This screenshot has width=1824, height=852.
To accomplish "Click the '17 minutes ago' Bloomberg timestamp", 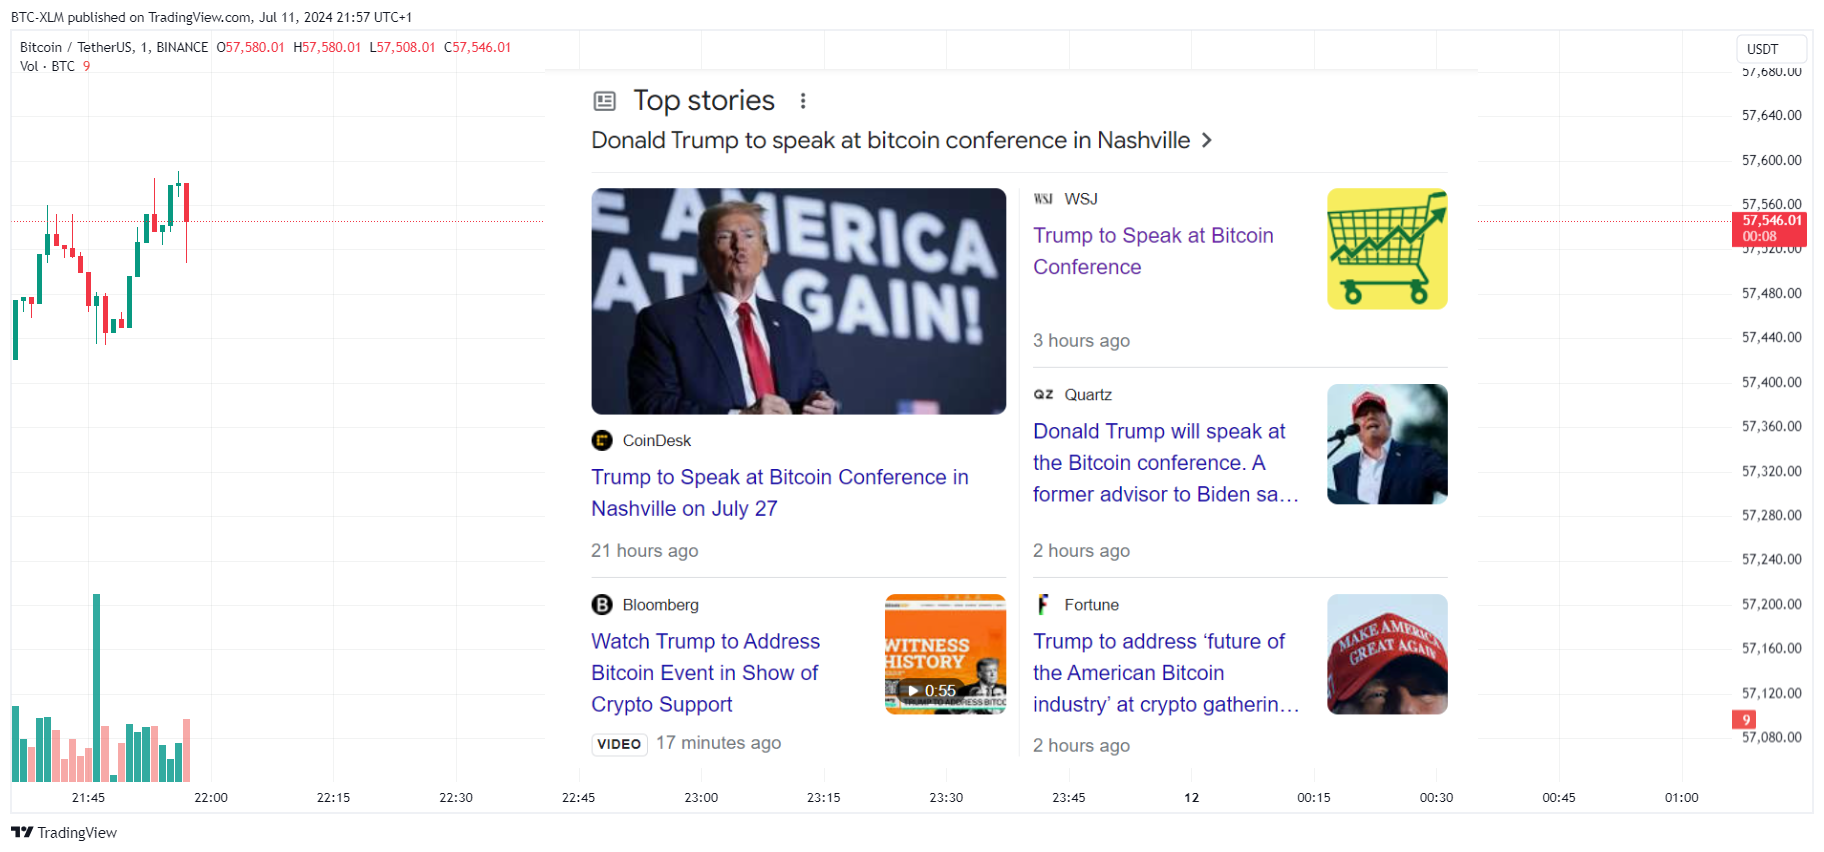I will tap(718, 743).
